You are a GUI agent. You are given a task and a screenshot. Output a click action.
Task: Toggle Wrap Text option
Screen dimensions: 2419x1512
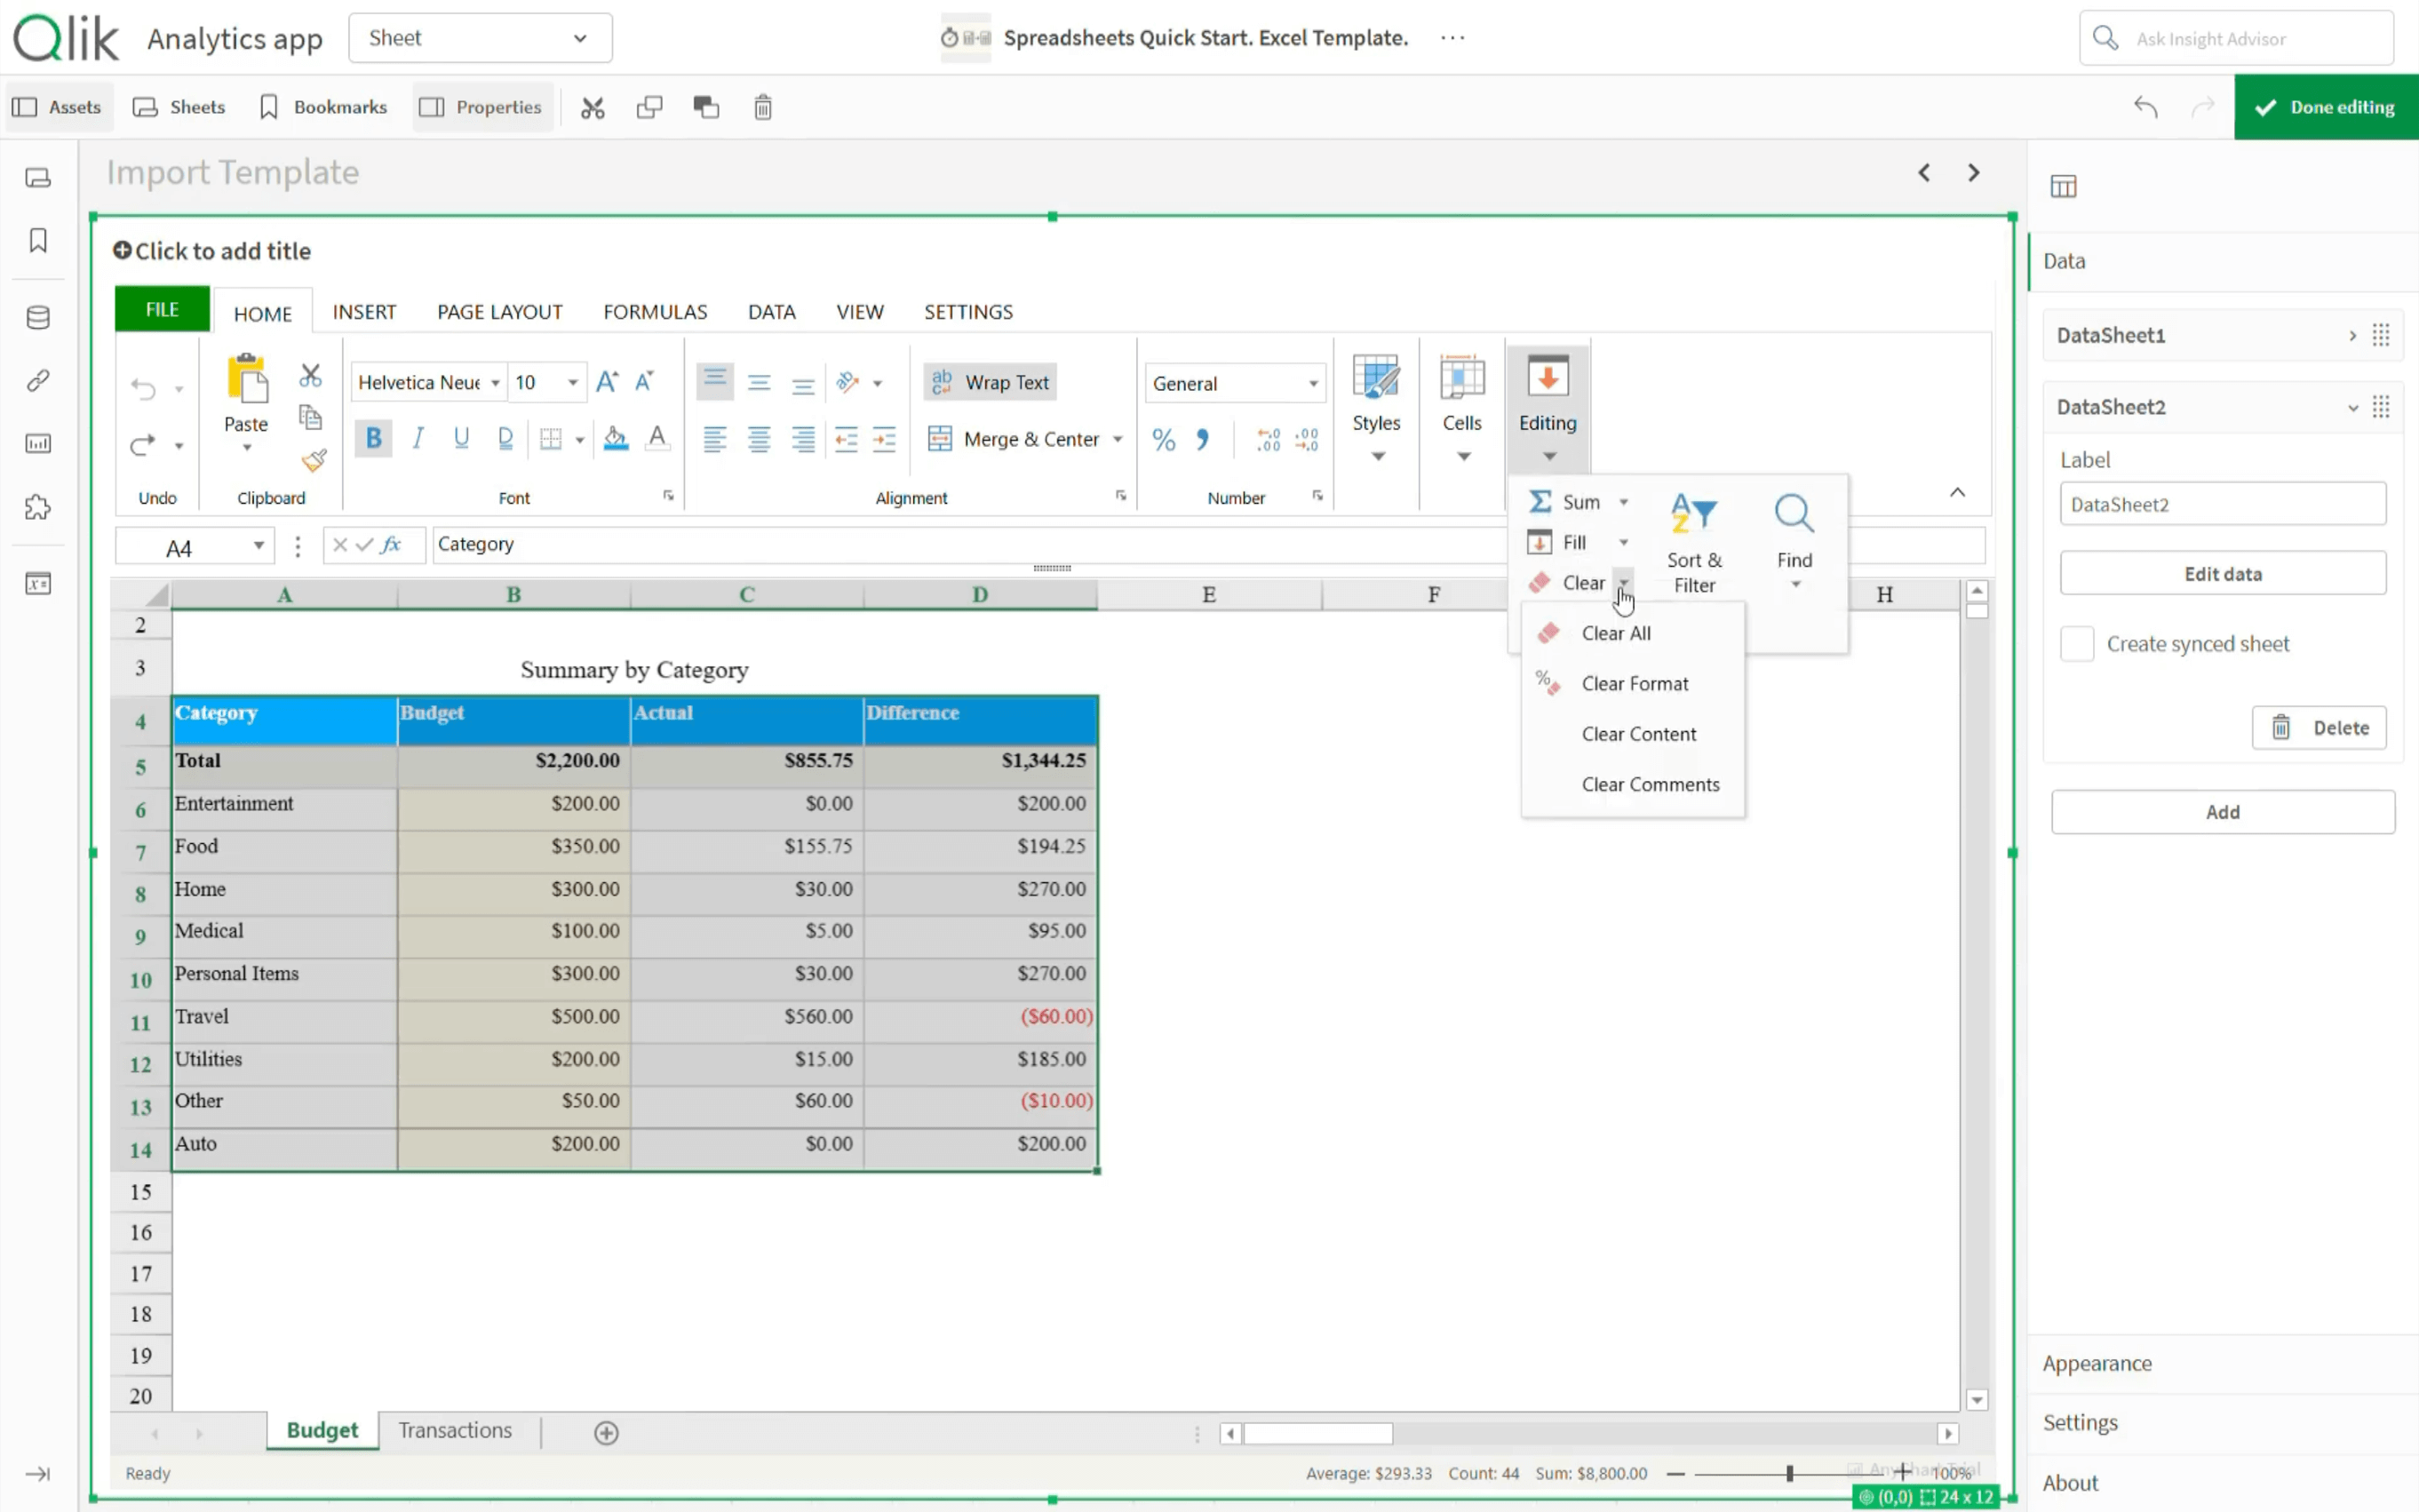[x=990, y=382]
